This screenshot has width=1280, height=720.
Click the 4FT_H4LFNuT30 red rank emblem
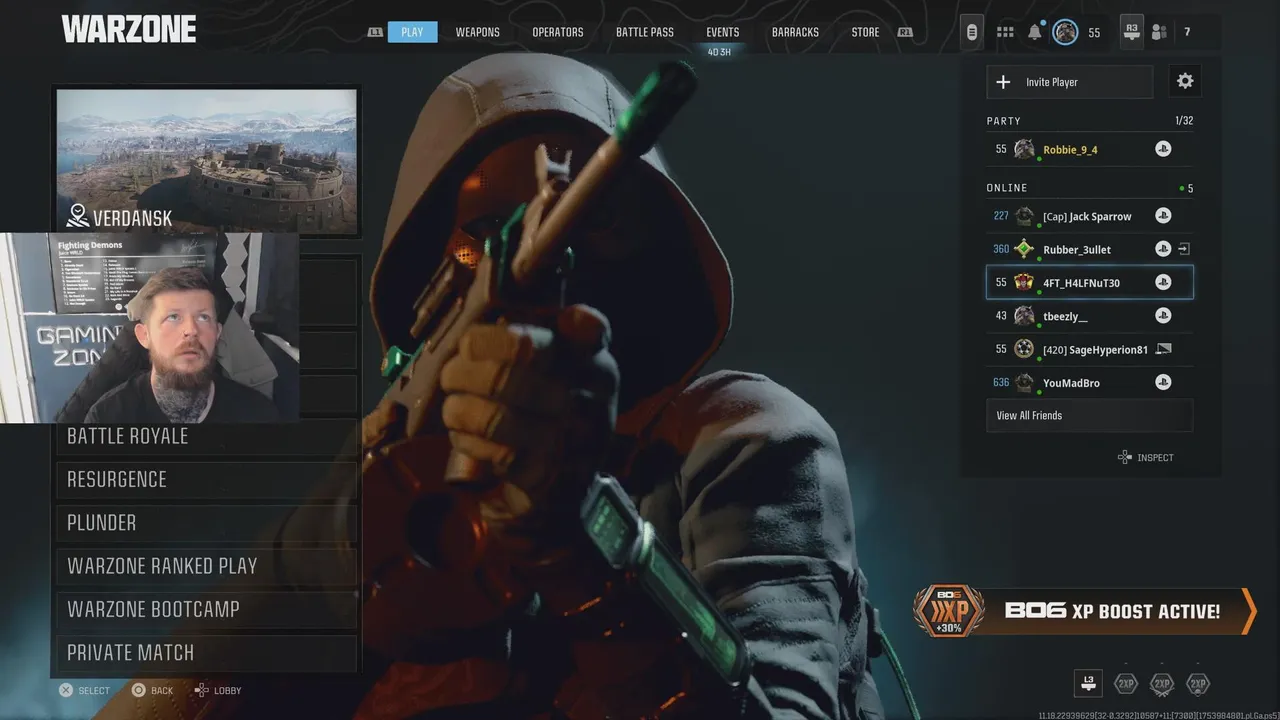[x=1024, y=282]
